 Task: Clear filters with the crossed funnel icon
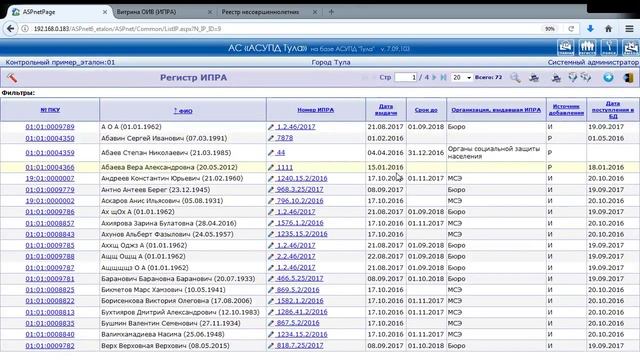pyautogui.click(x=586, y=77)
